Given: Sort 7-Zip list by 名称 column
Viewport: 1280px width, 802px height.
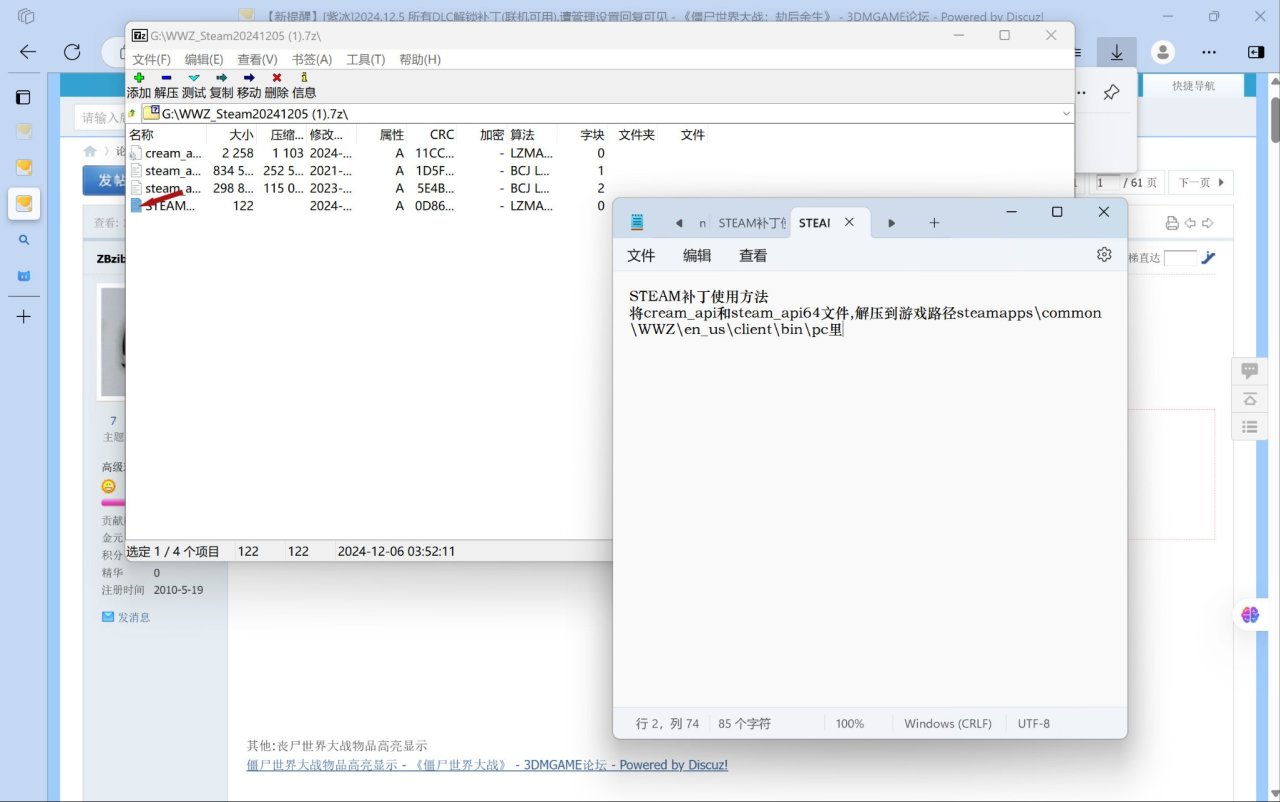Looking at the screenshot, I should (x=166, y=135).
